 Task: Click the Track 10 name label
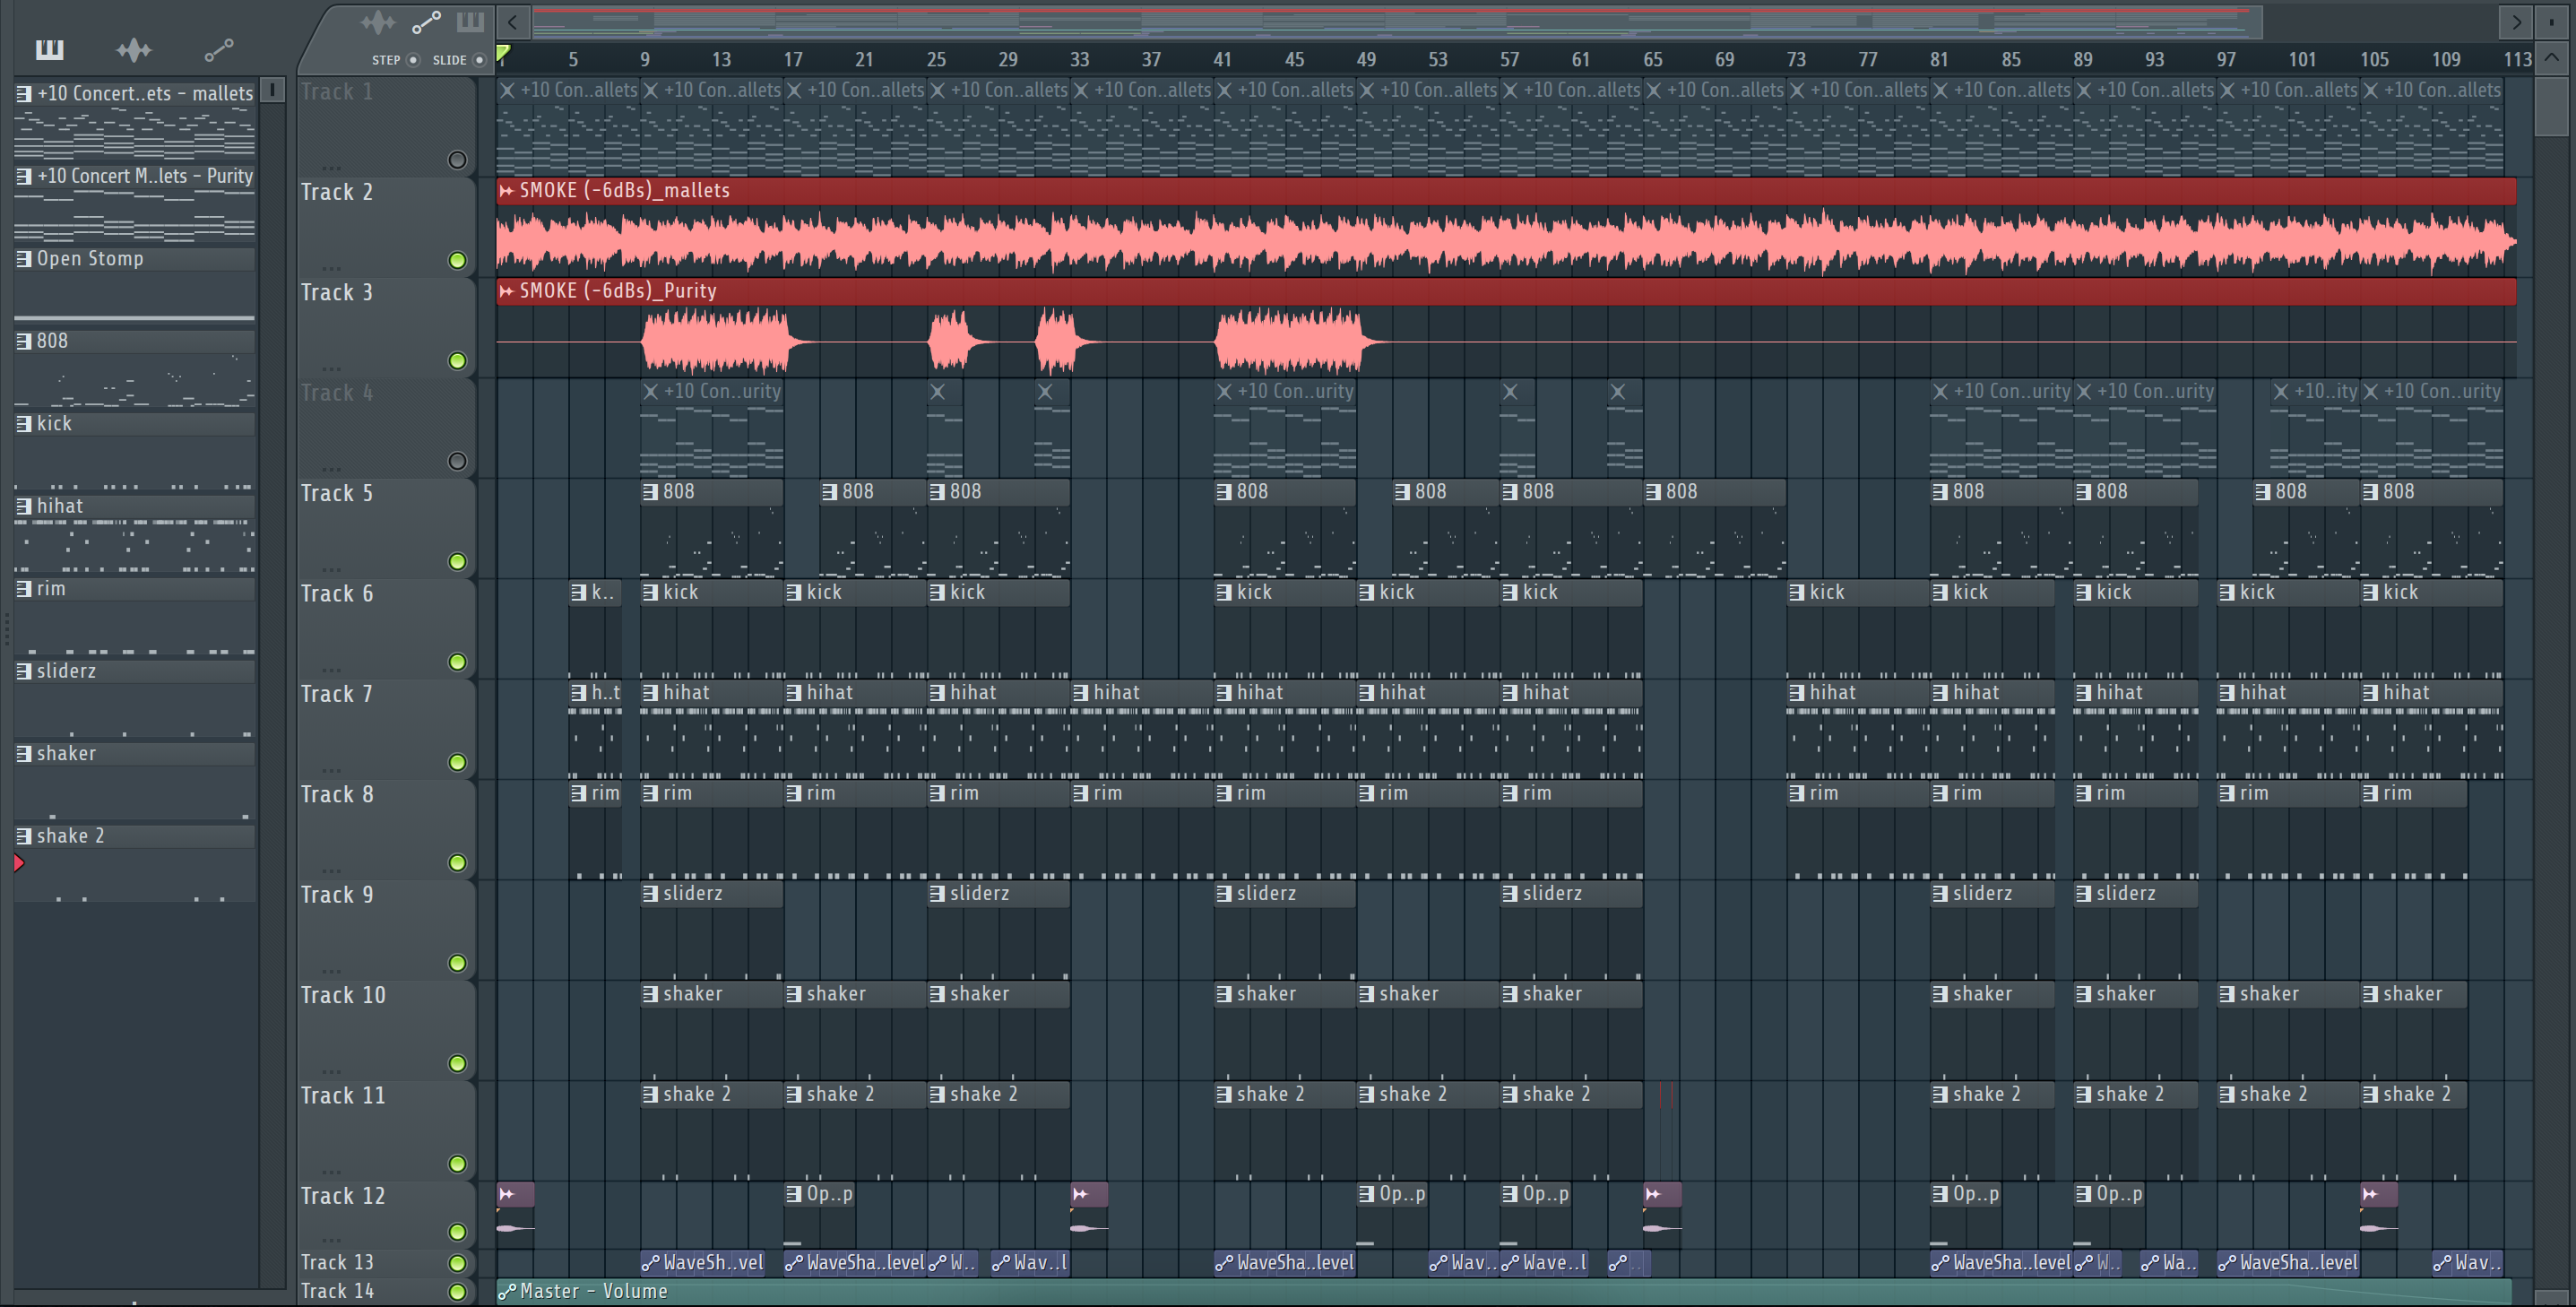(x=343, y=995)
